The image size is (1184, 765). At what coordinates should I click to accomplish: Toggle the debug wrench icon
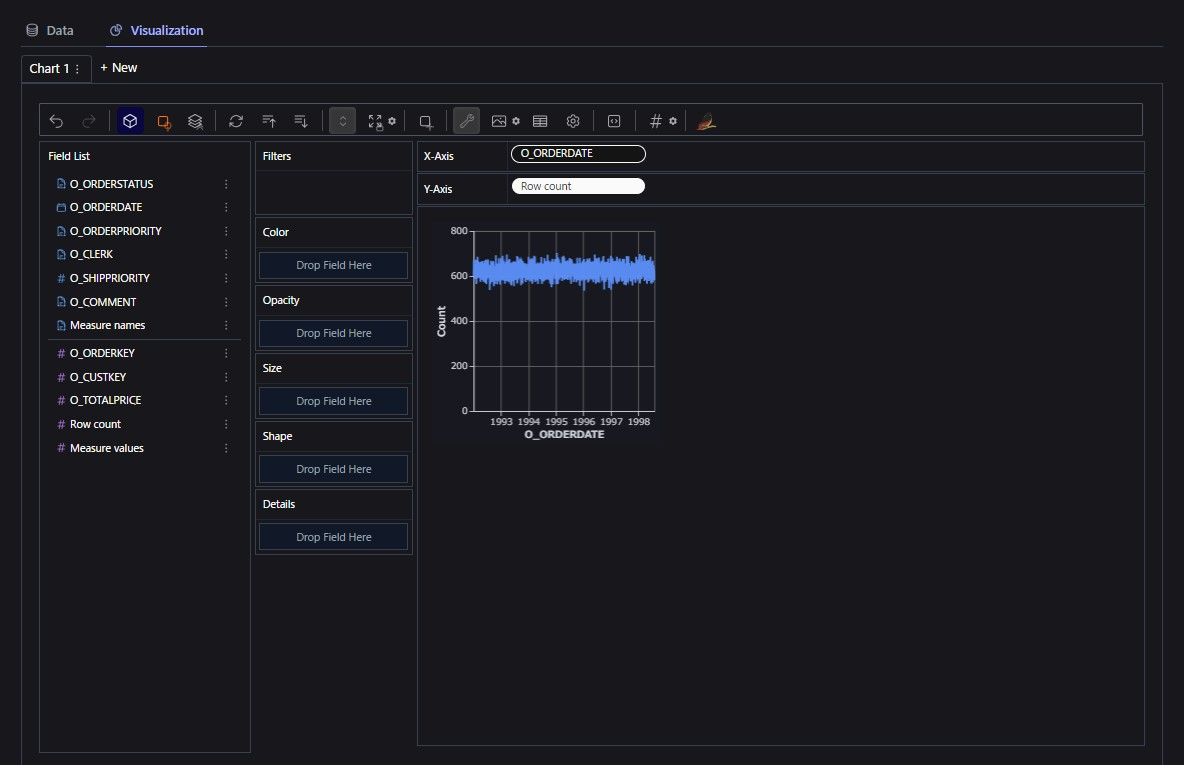pos(467,121)
